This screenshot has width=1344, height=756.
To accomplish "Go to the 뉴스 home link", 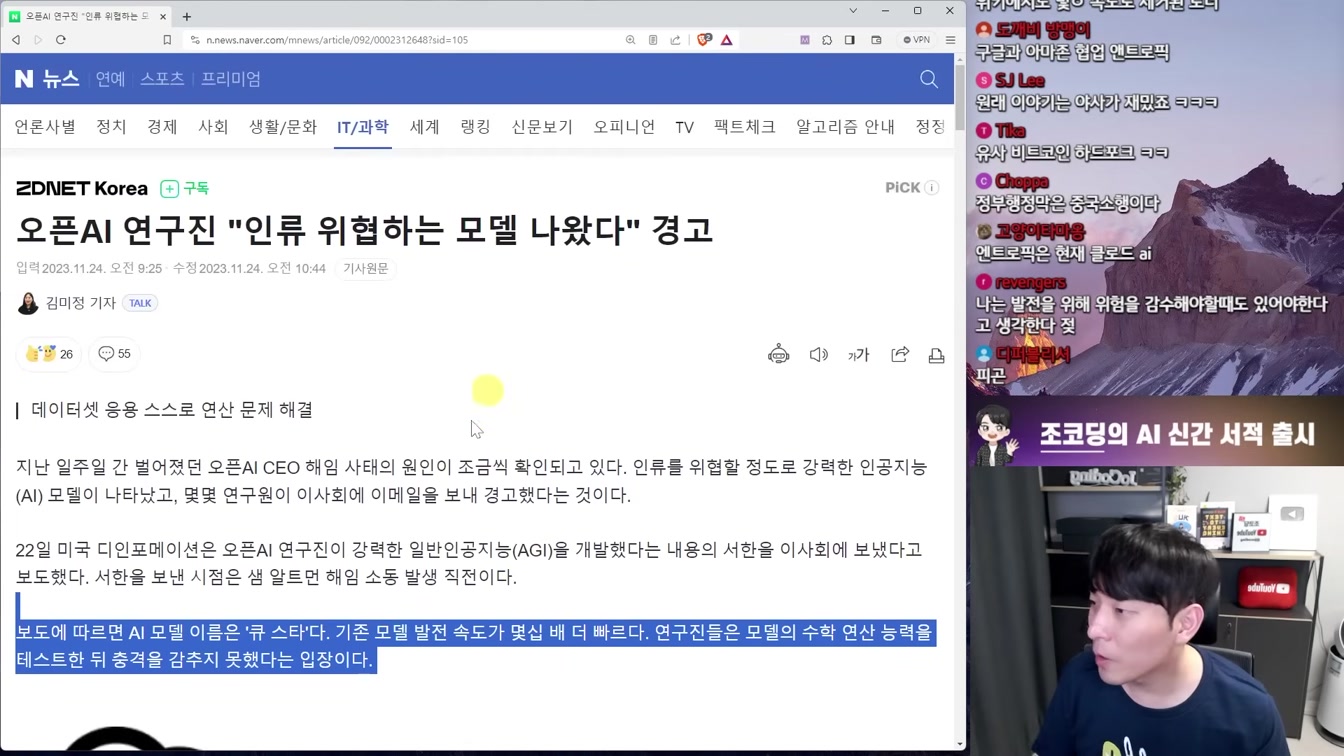I will (61, 79).
